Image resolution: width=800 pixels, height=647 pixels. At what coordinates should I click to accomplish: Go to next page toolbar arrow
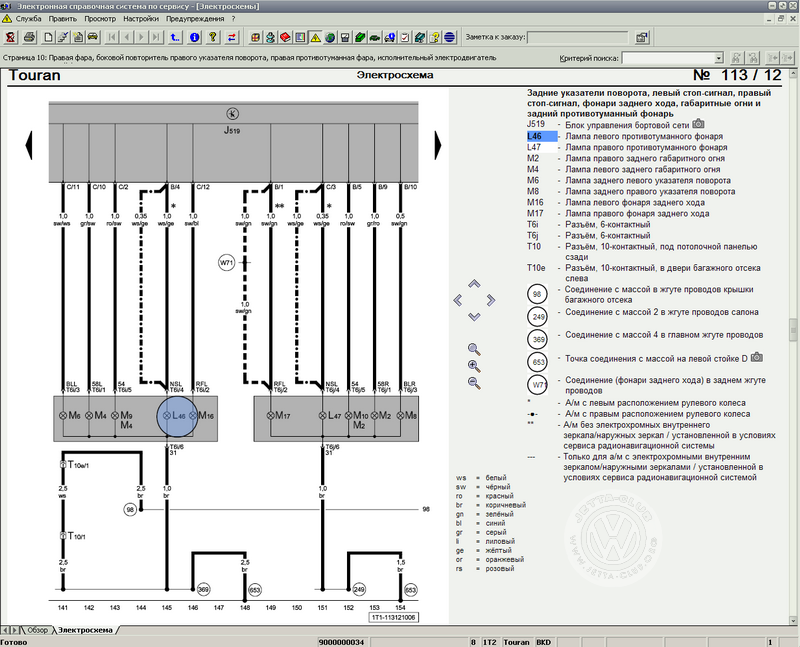click(142, 37)
